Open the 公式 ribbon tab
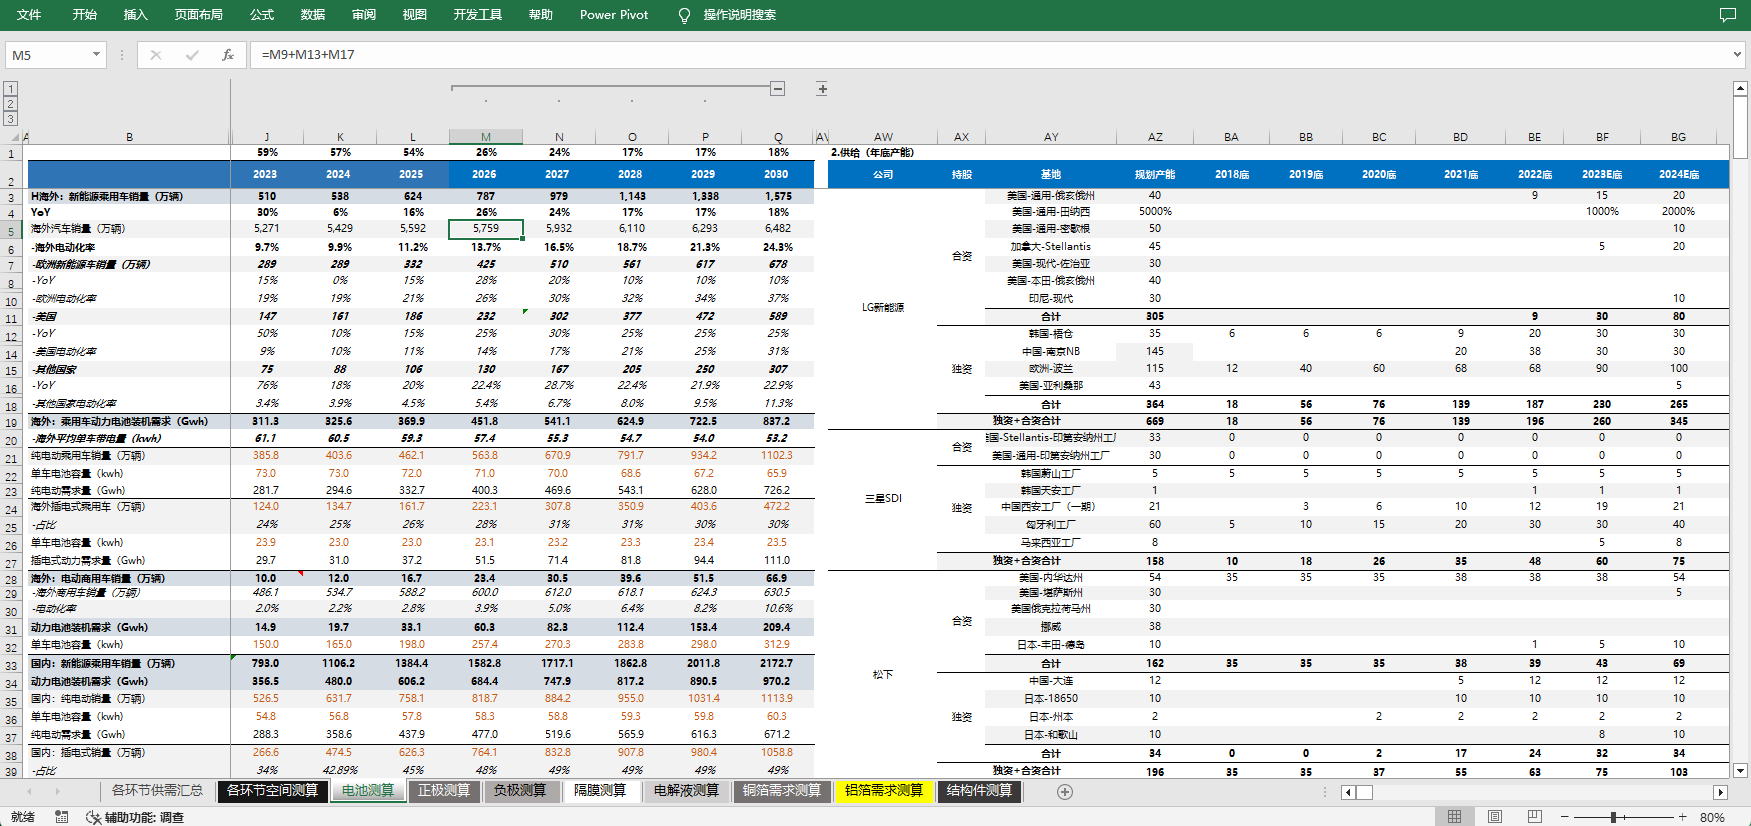Screen dimensions: 1751x826 point(262,15)
